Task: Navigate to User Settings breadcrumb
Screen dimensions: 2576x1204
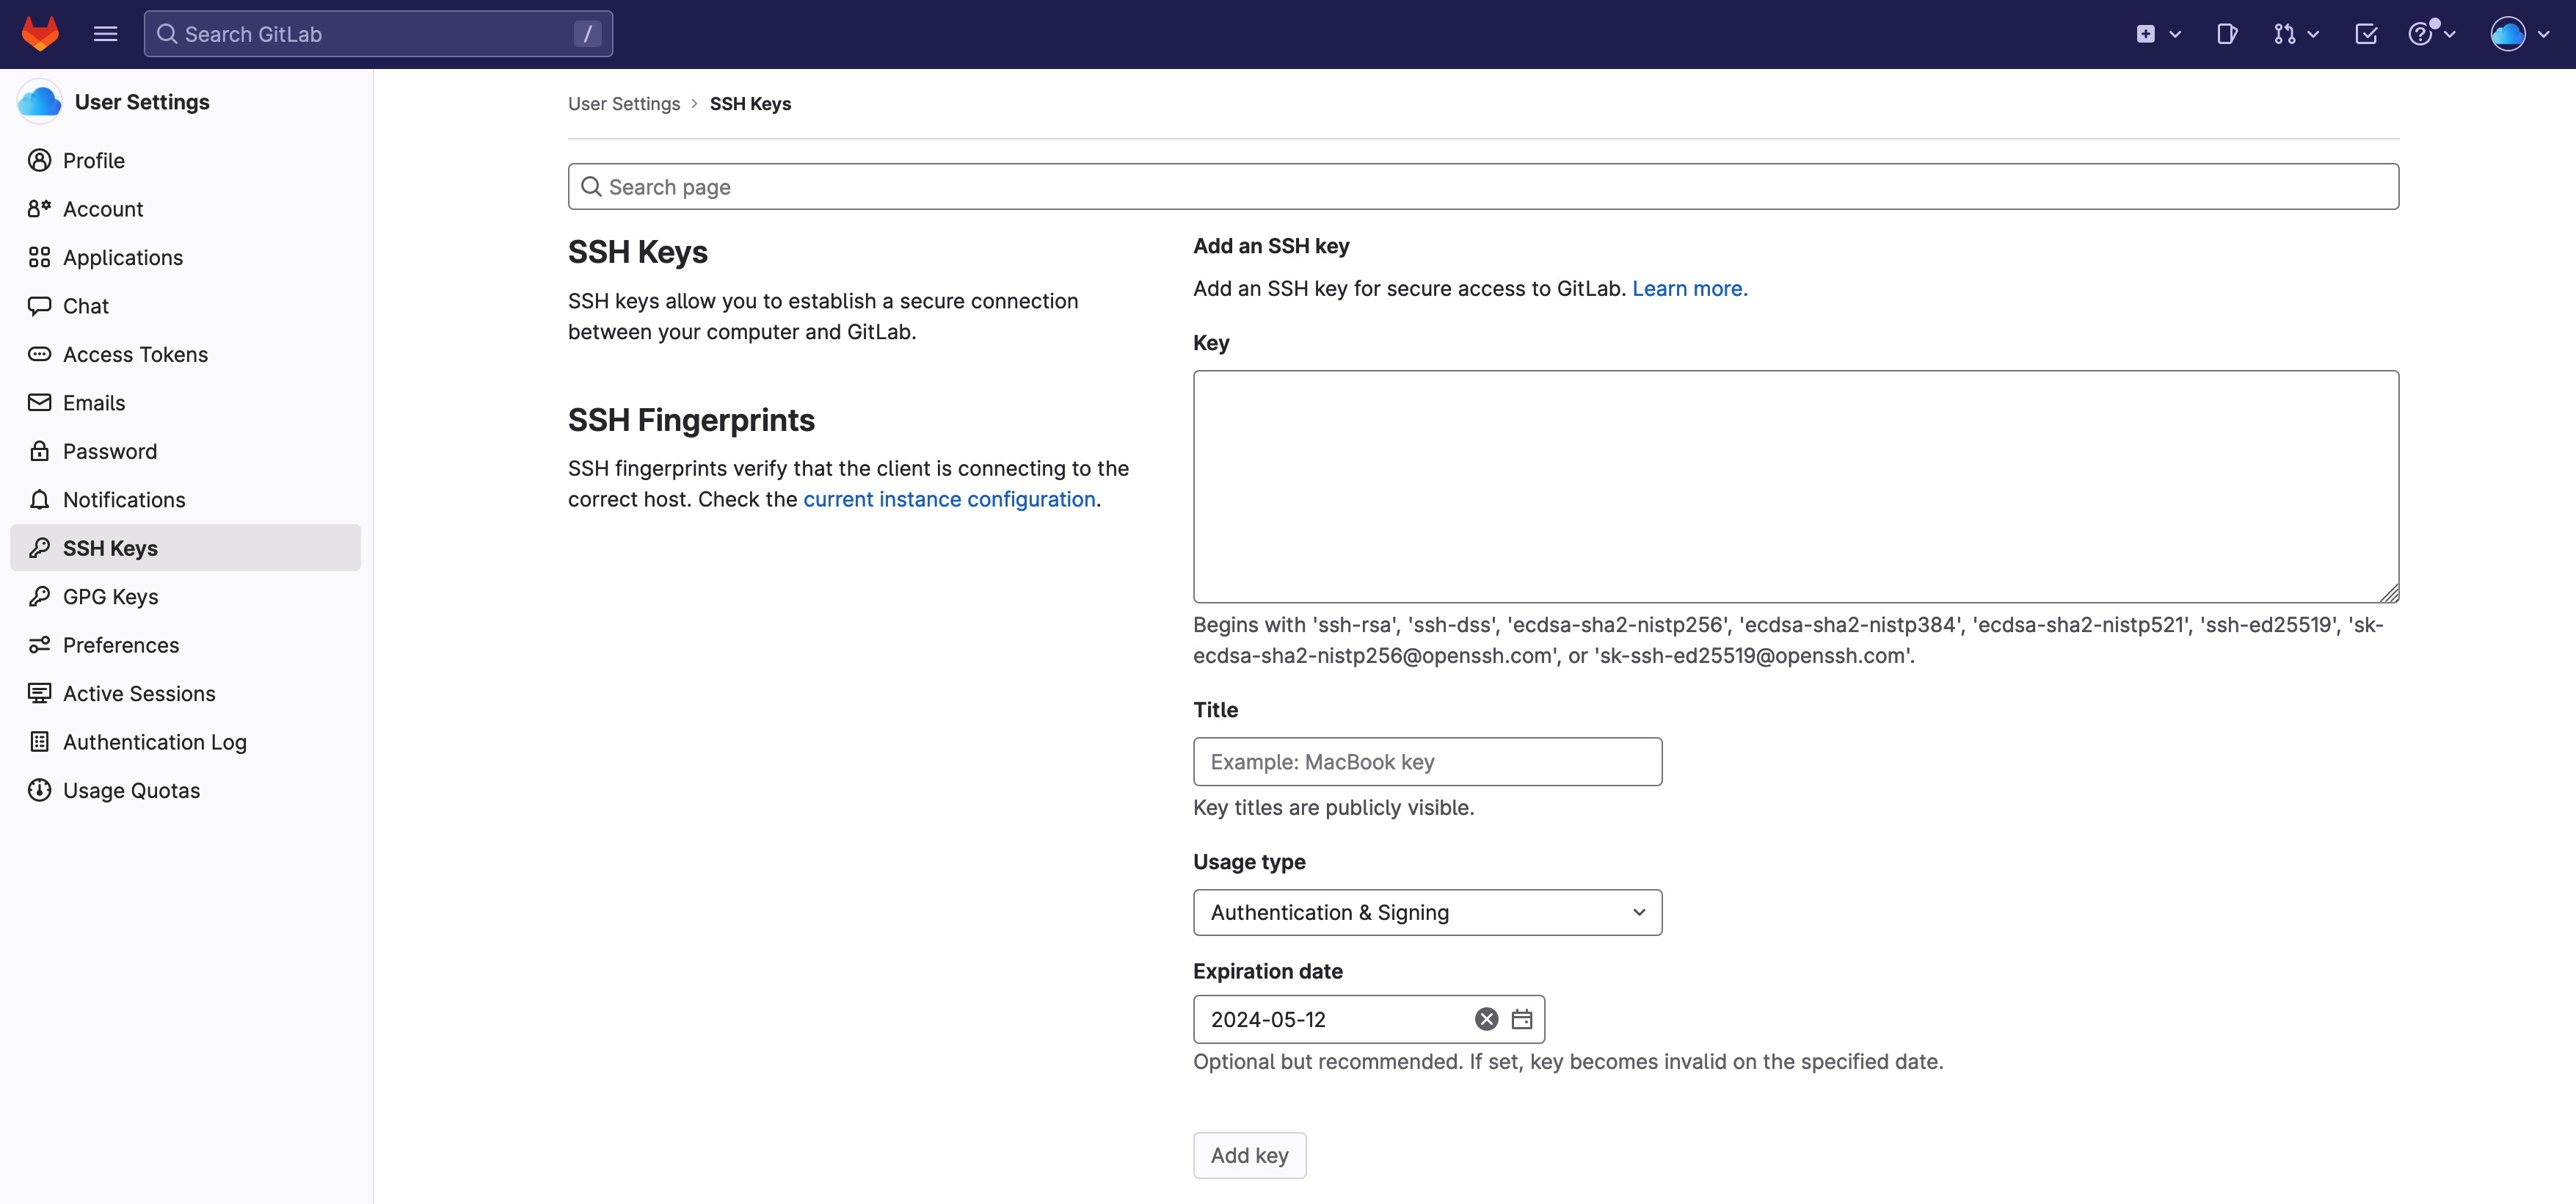Action: 624,103
